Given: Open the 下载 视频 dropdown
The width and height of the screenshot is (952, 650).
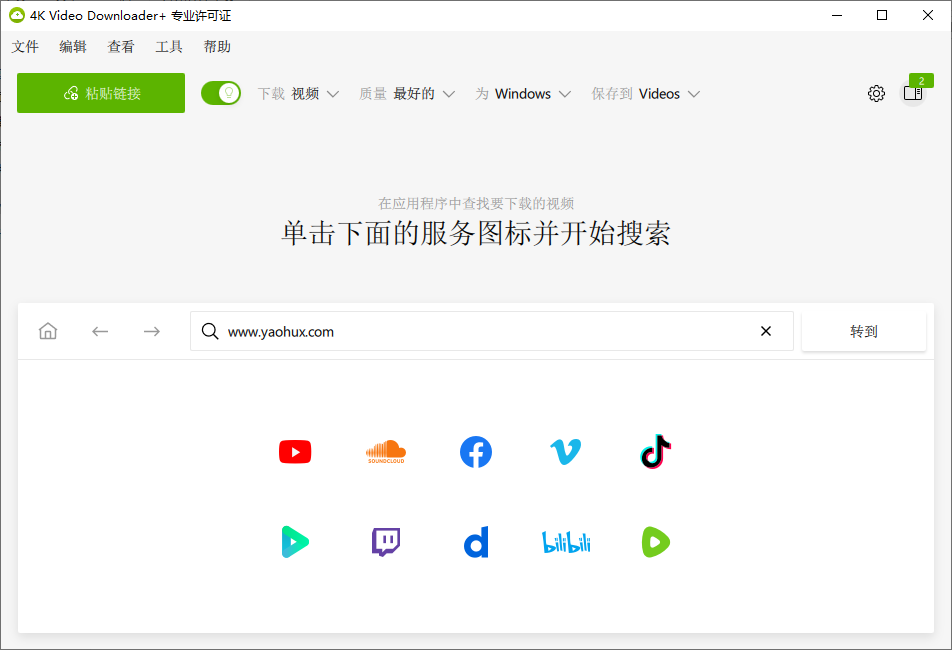Looking at the screenshot, I should [298, 93].
